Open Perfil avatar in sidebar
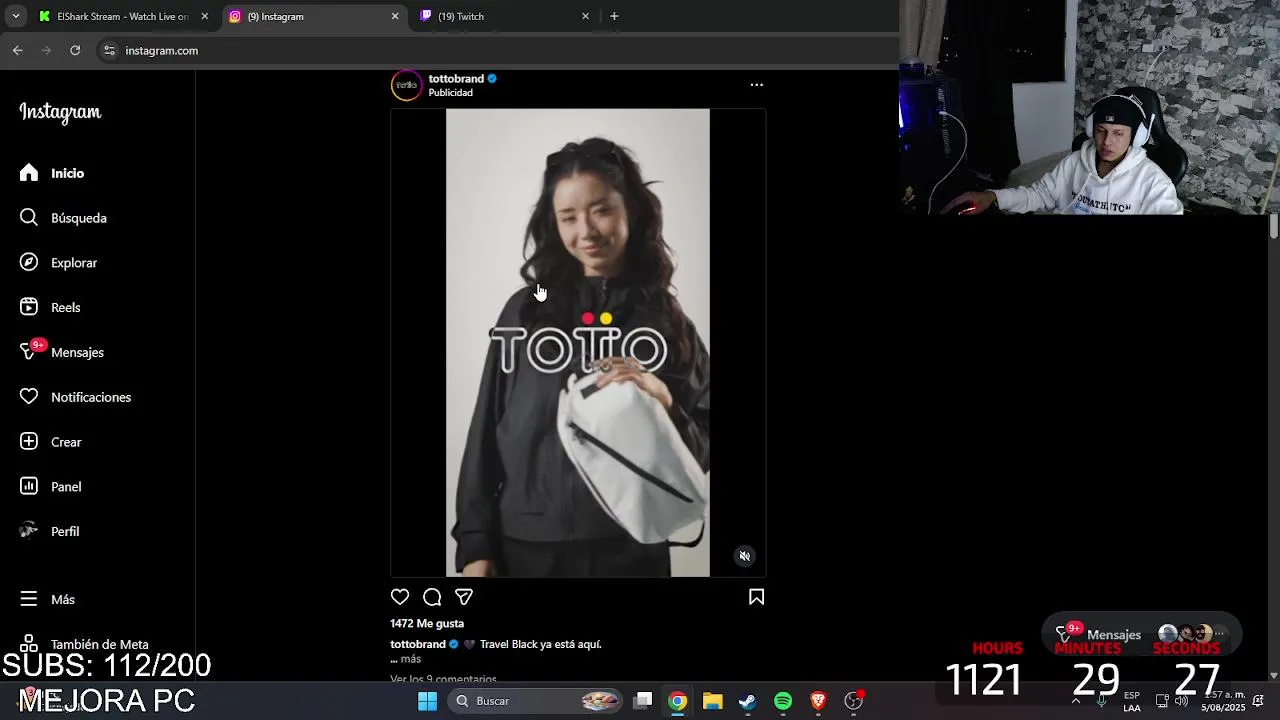This screenshot has width=1280, height=720. 29,531
